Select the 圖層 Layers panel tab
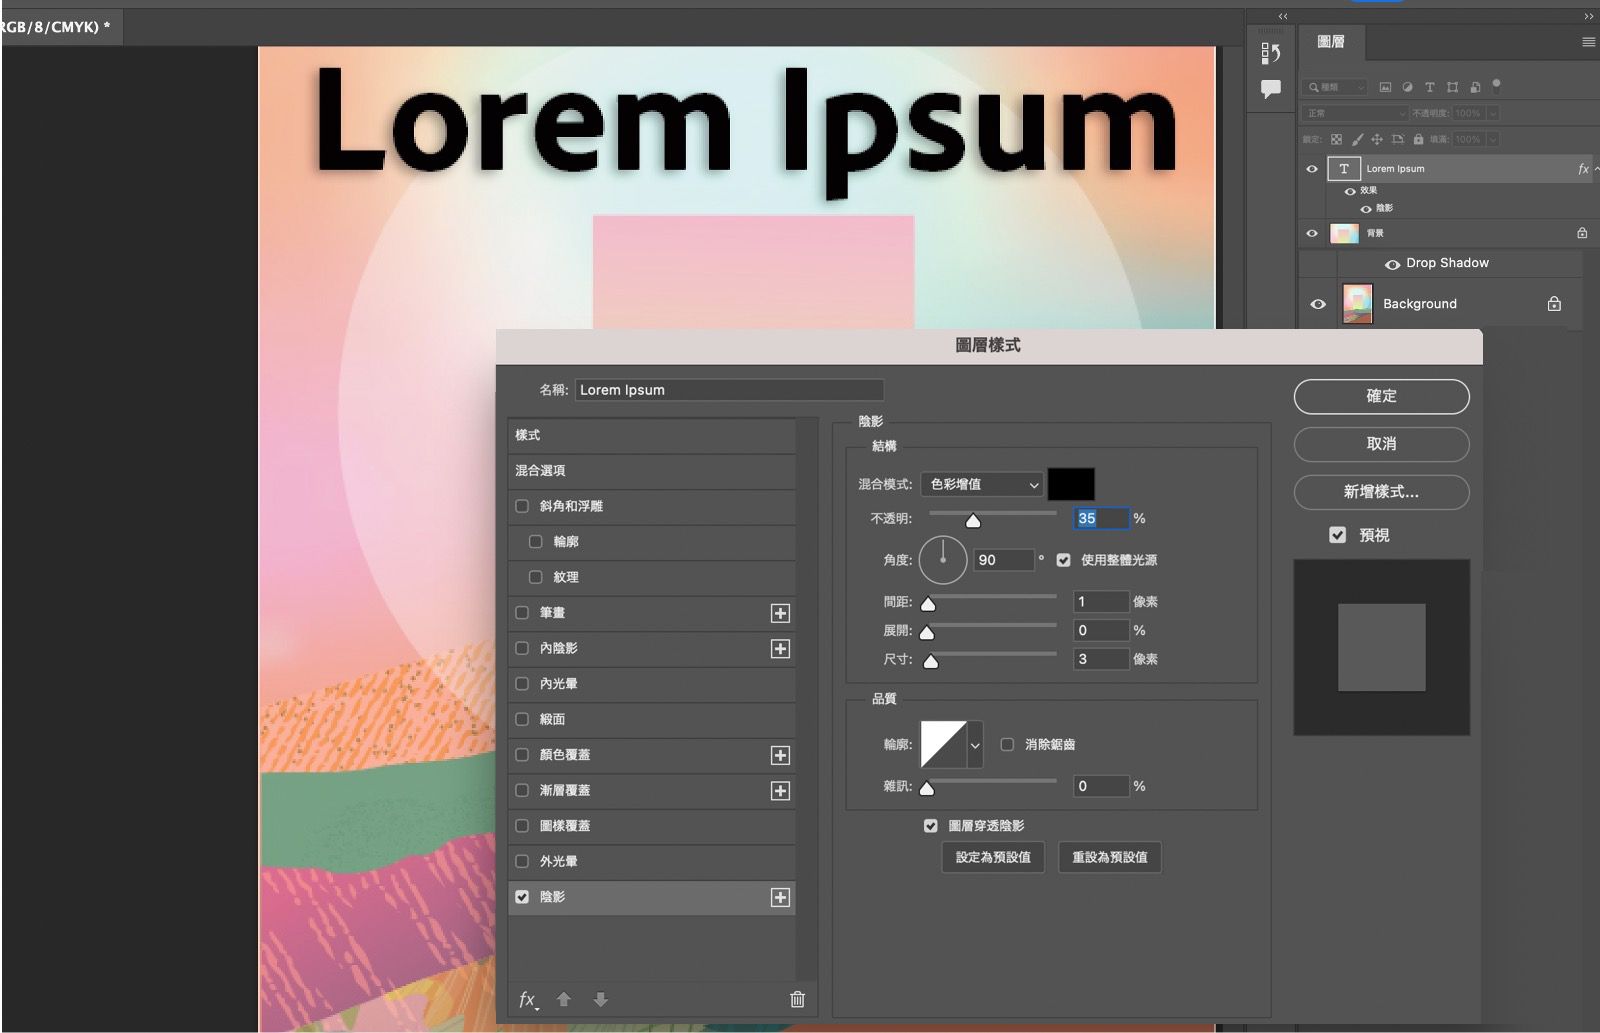 (1330, 42)
